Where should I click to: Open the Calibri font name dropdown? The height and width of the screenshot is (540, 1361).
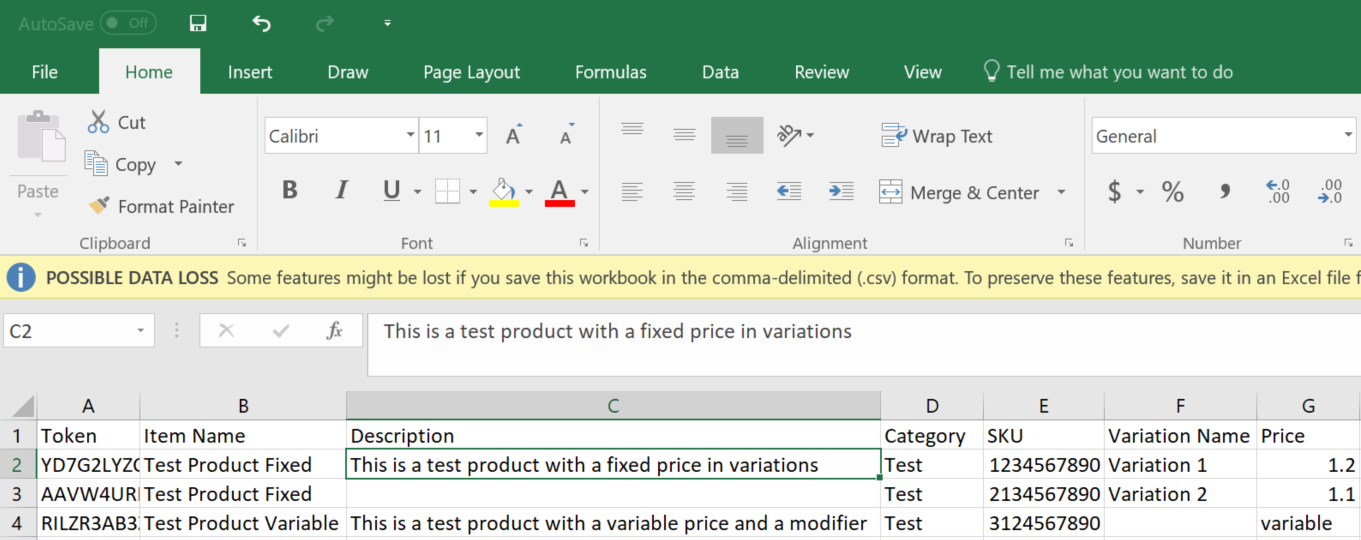coord(410,136)
